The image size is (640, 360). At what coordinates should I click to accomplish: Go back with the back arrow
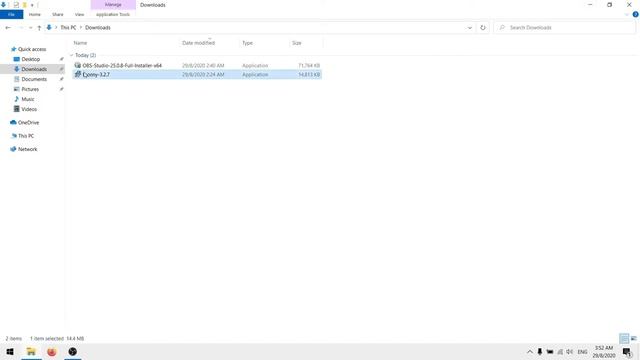coord(8,27)
